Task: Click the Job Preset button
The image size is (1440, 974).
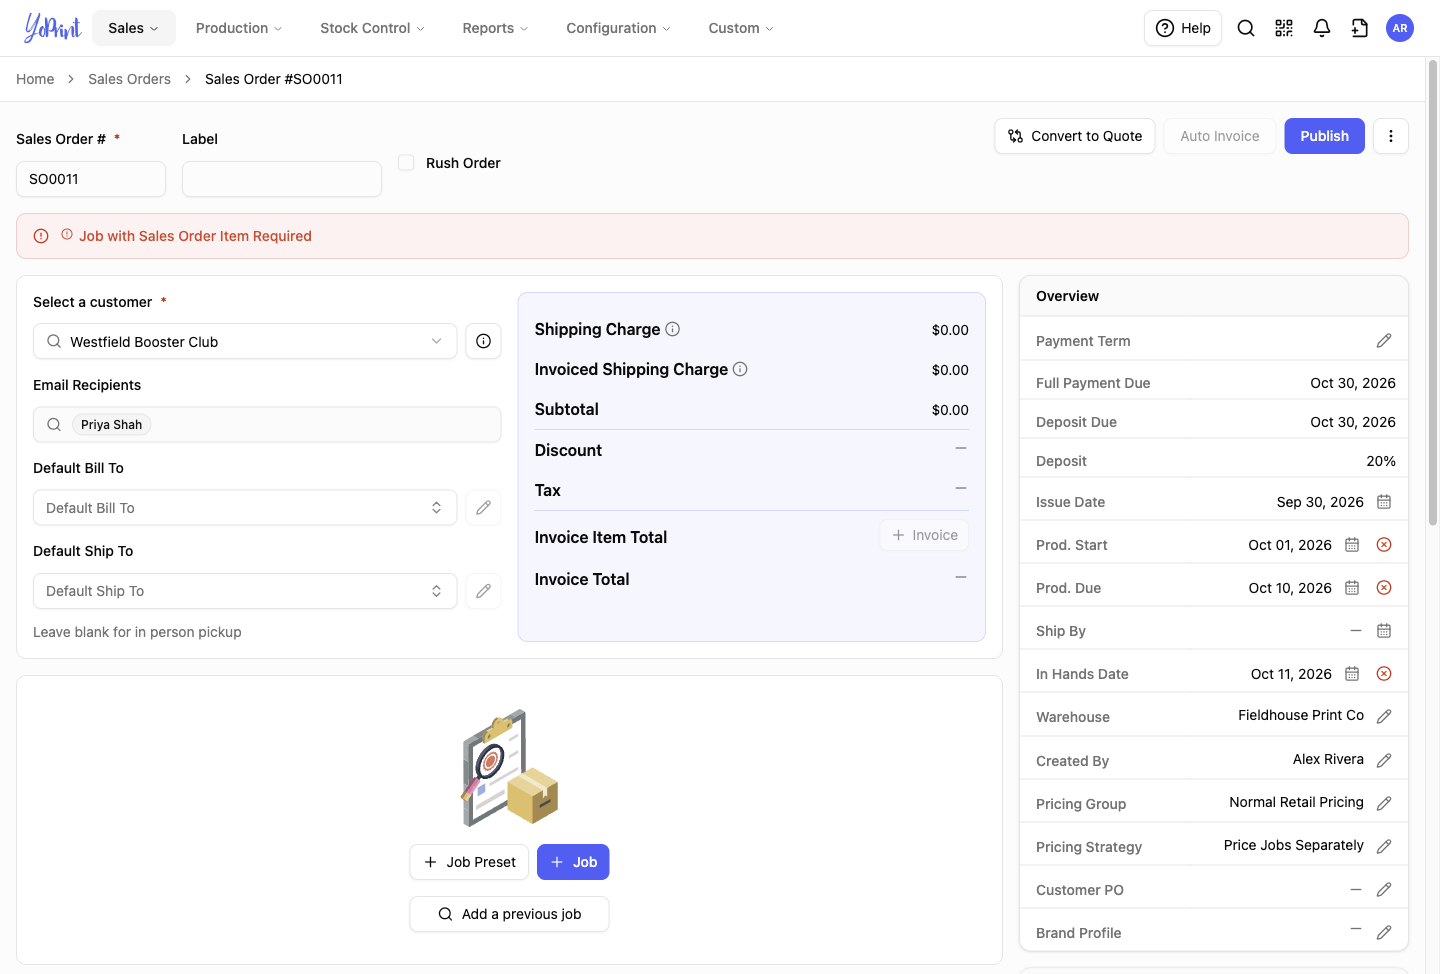Action: [469, 862]
